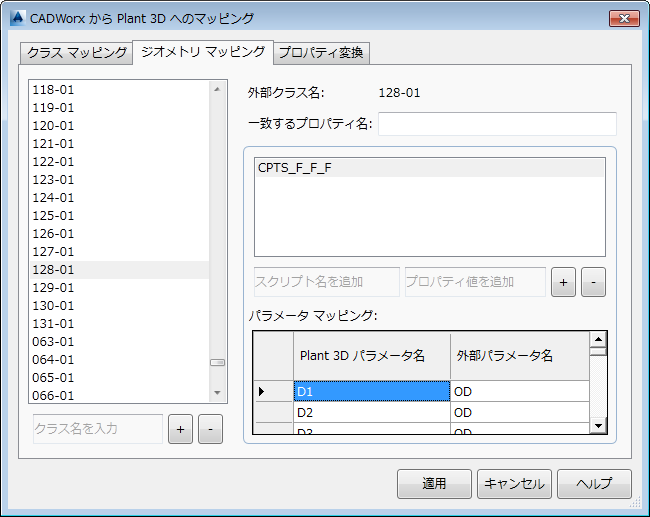The width and height of the screenshot is (650, 517).
Task: Add class with plus button below list
Action: pos(180,429)
